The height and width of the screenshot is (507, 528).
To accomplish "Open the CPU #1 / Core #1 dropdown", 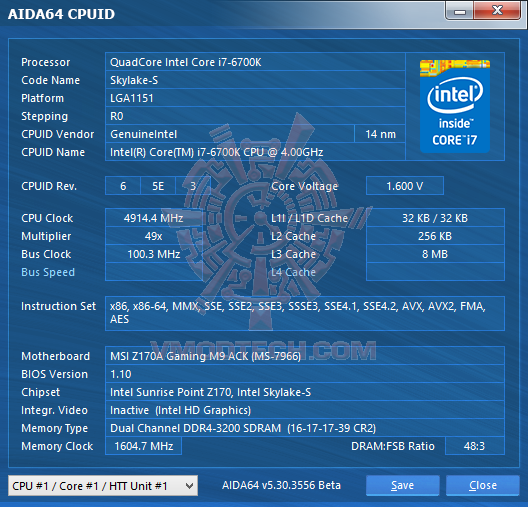I will 103,485.
